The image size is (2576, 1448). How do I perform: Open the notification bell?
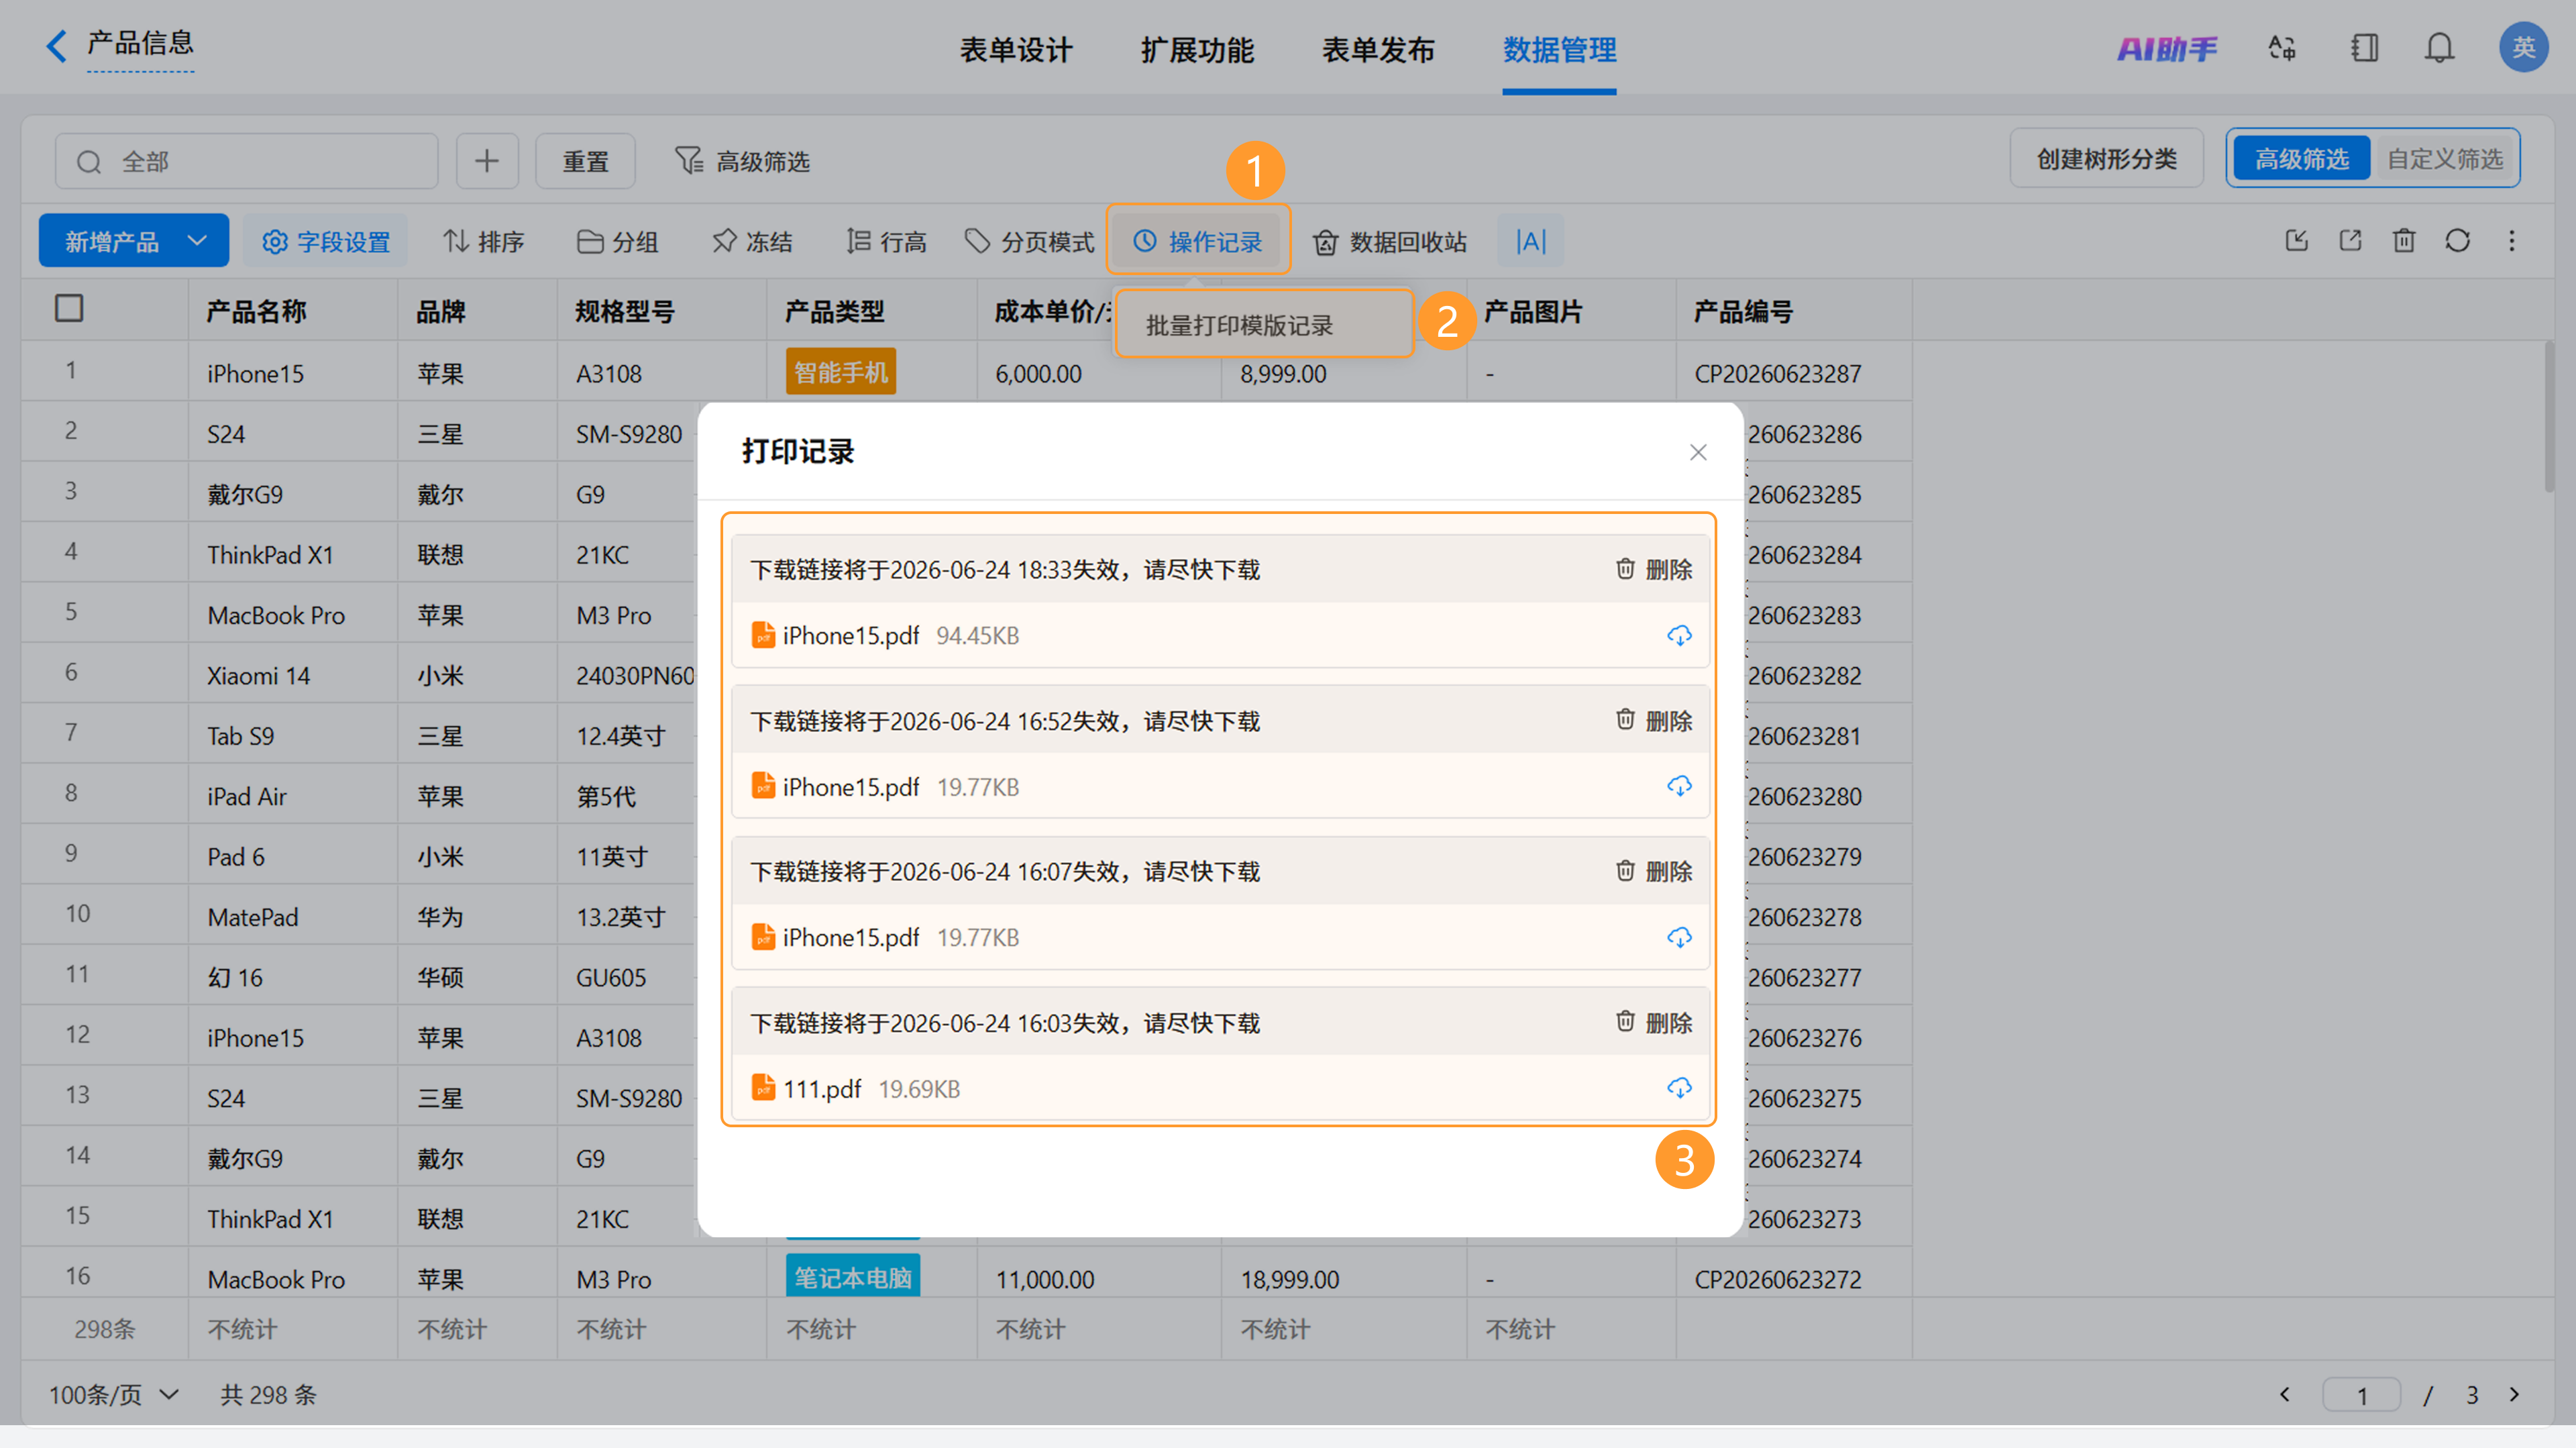tap(2439, 48)
